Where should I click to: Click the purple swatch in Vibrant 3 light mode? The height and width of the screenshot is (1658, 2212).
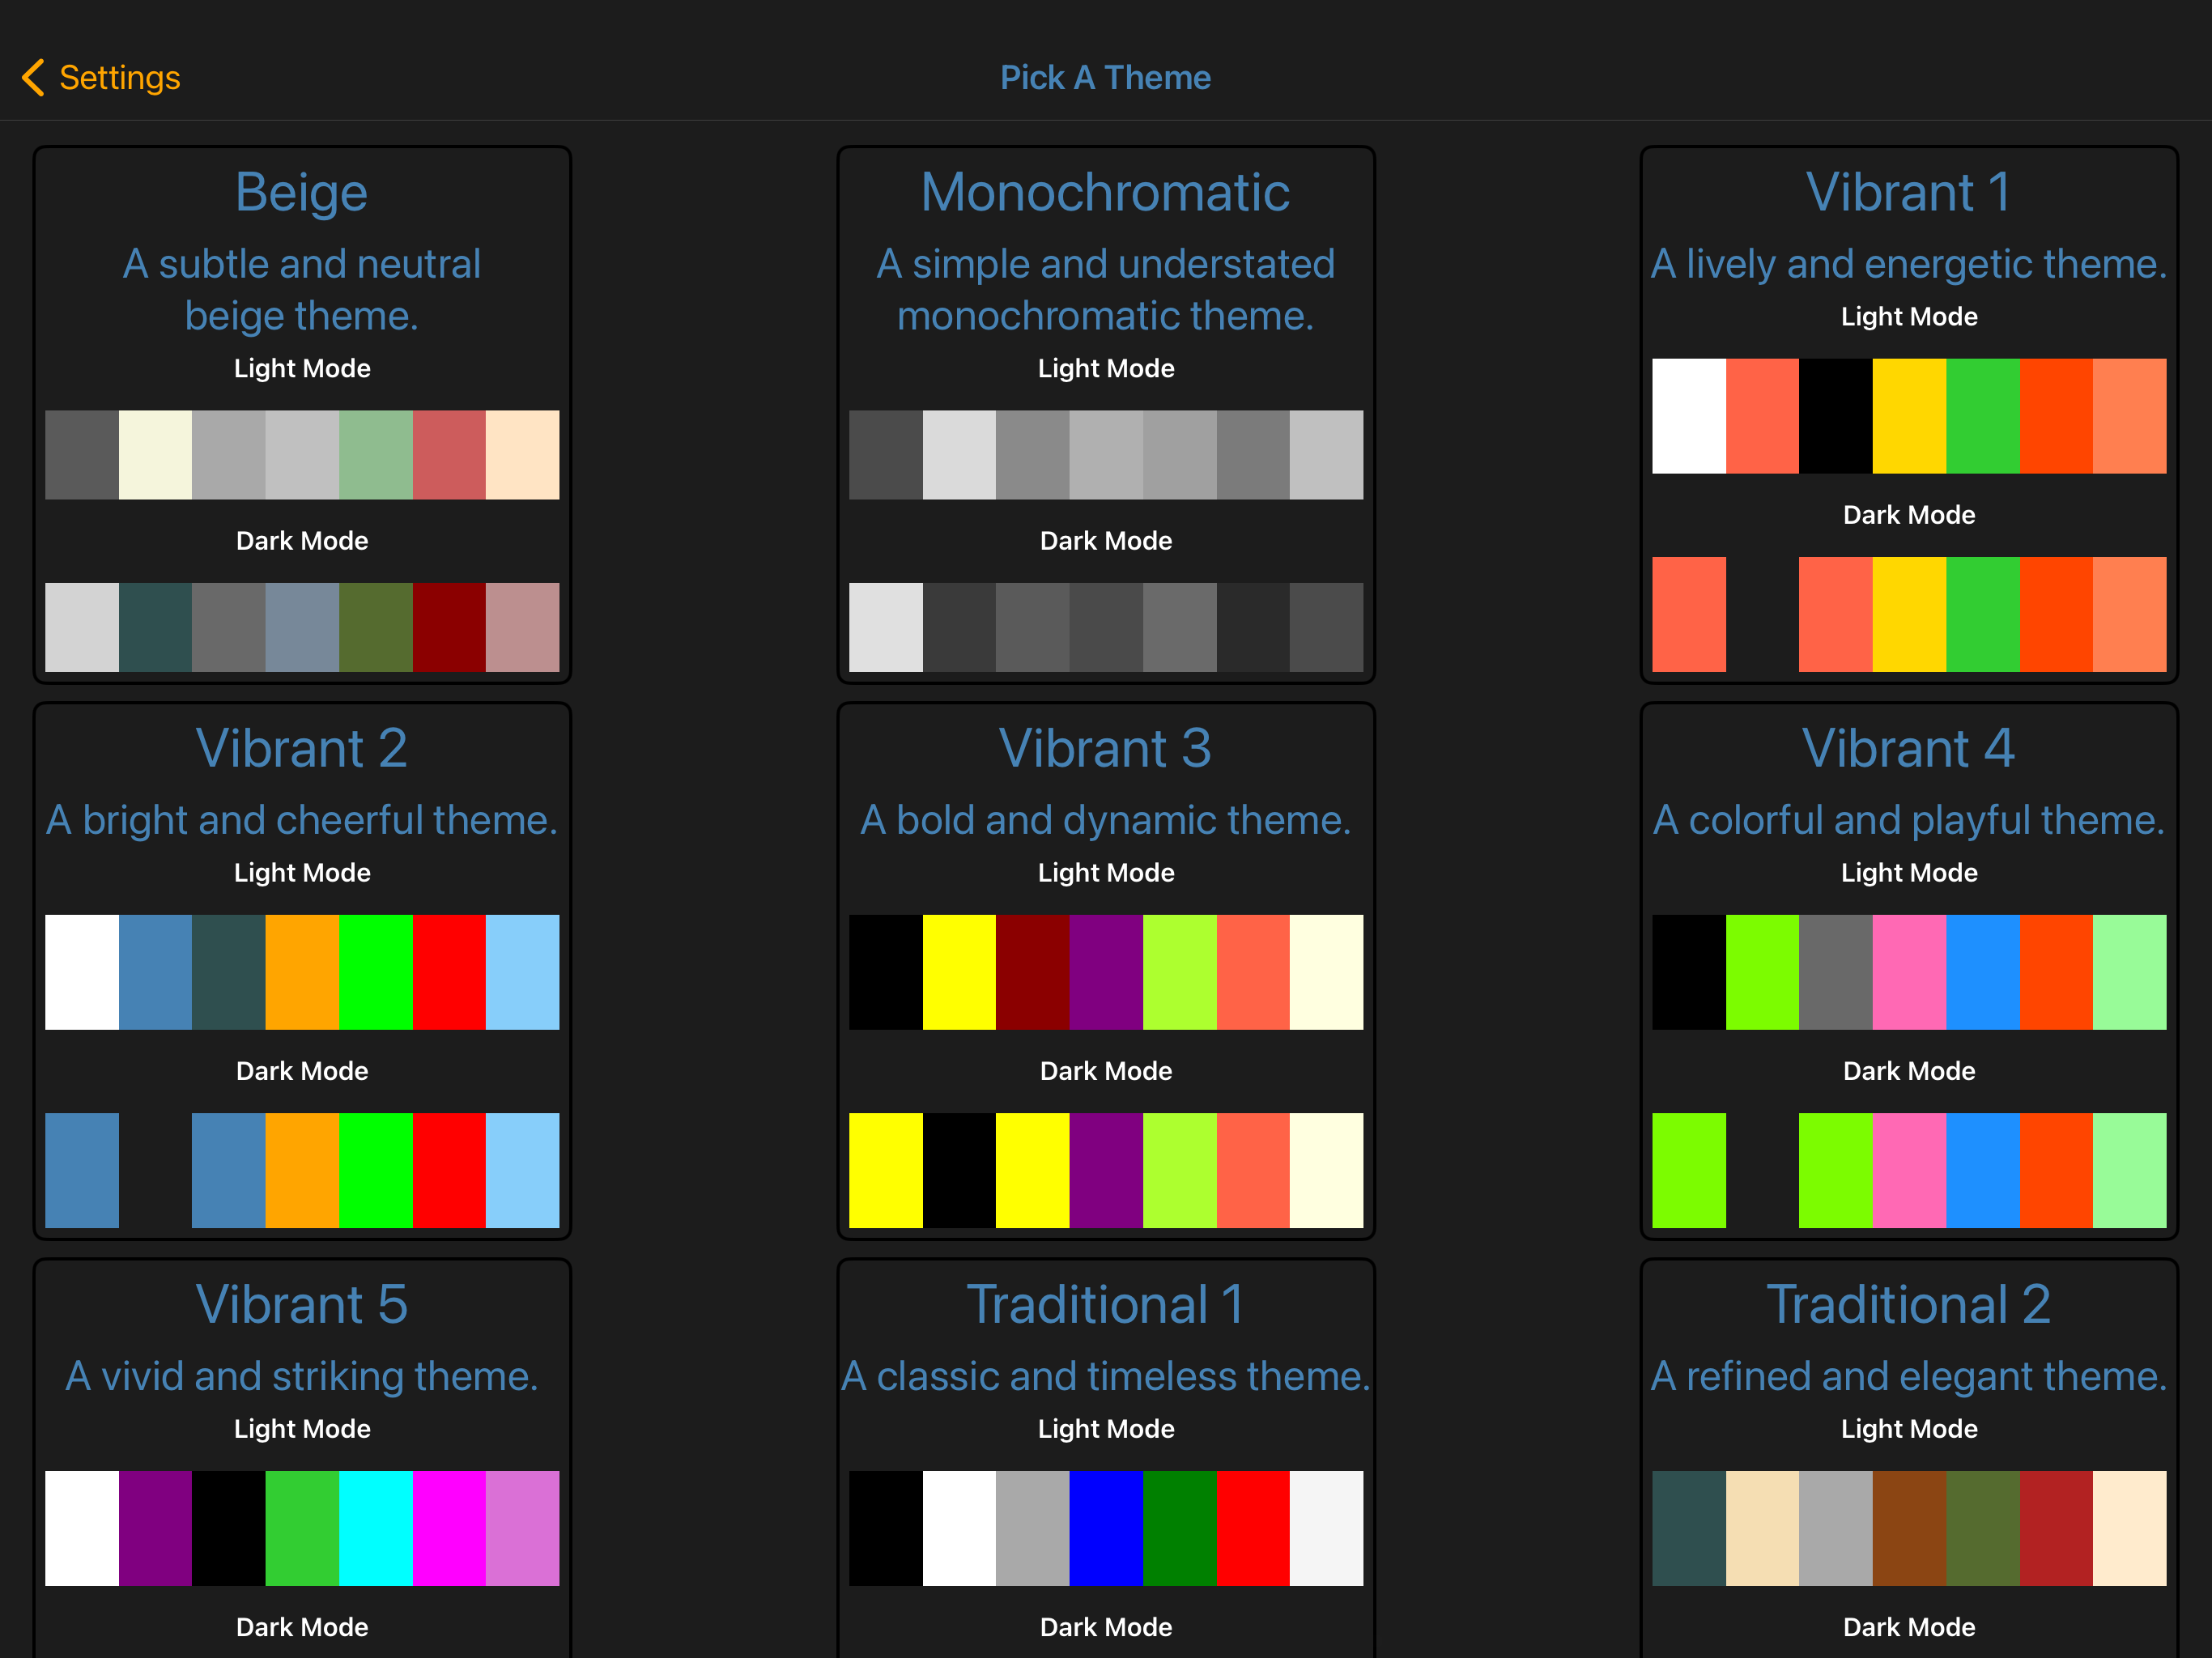(x=1106, y=972)
